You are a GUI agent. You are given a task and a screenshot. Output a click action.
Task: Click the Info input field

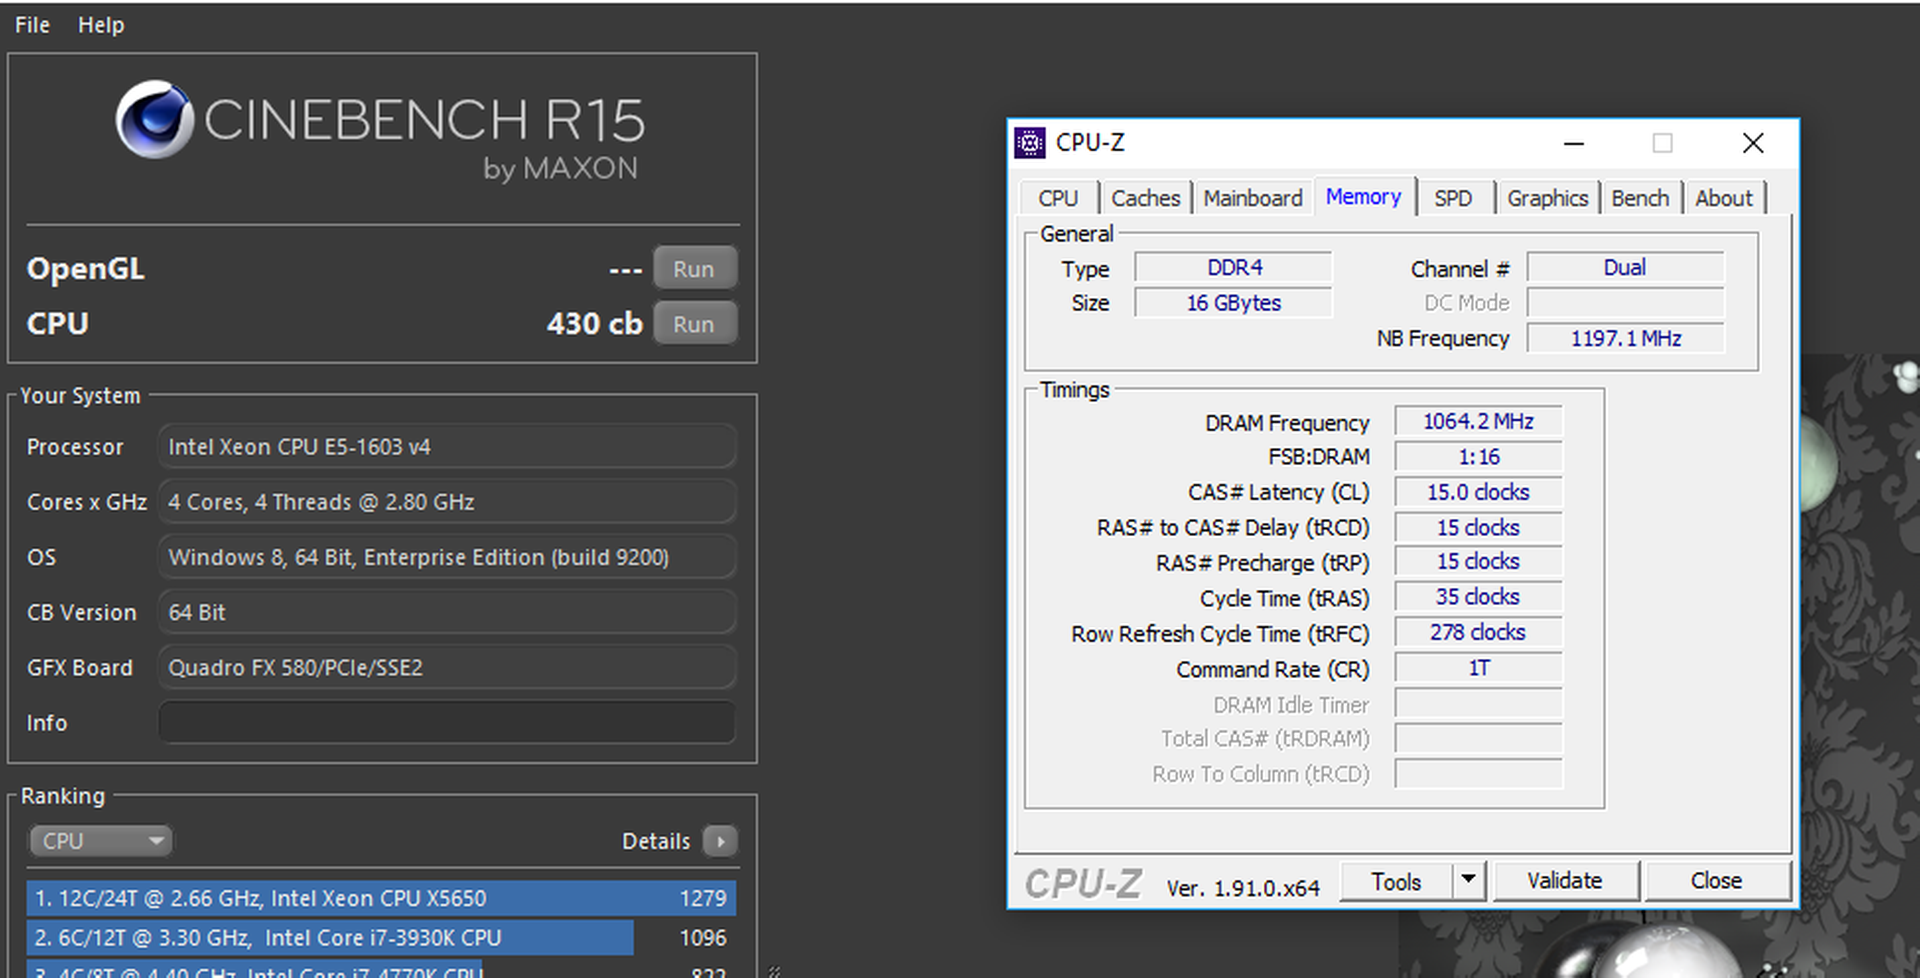(447, 722)
